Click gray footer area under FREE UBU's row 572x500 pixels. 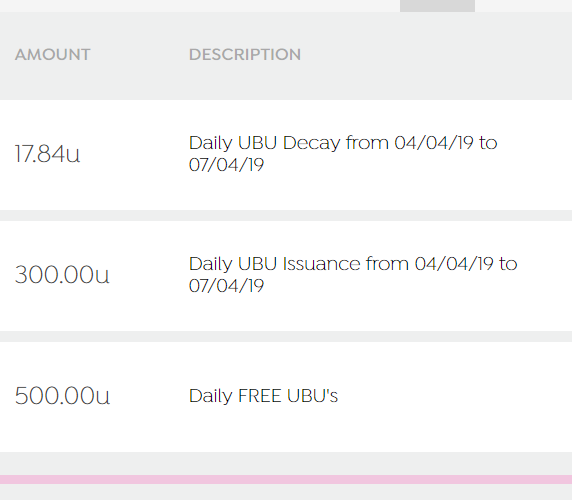click(286, 463)
